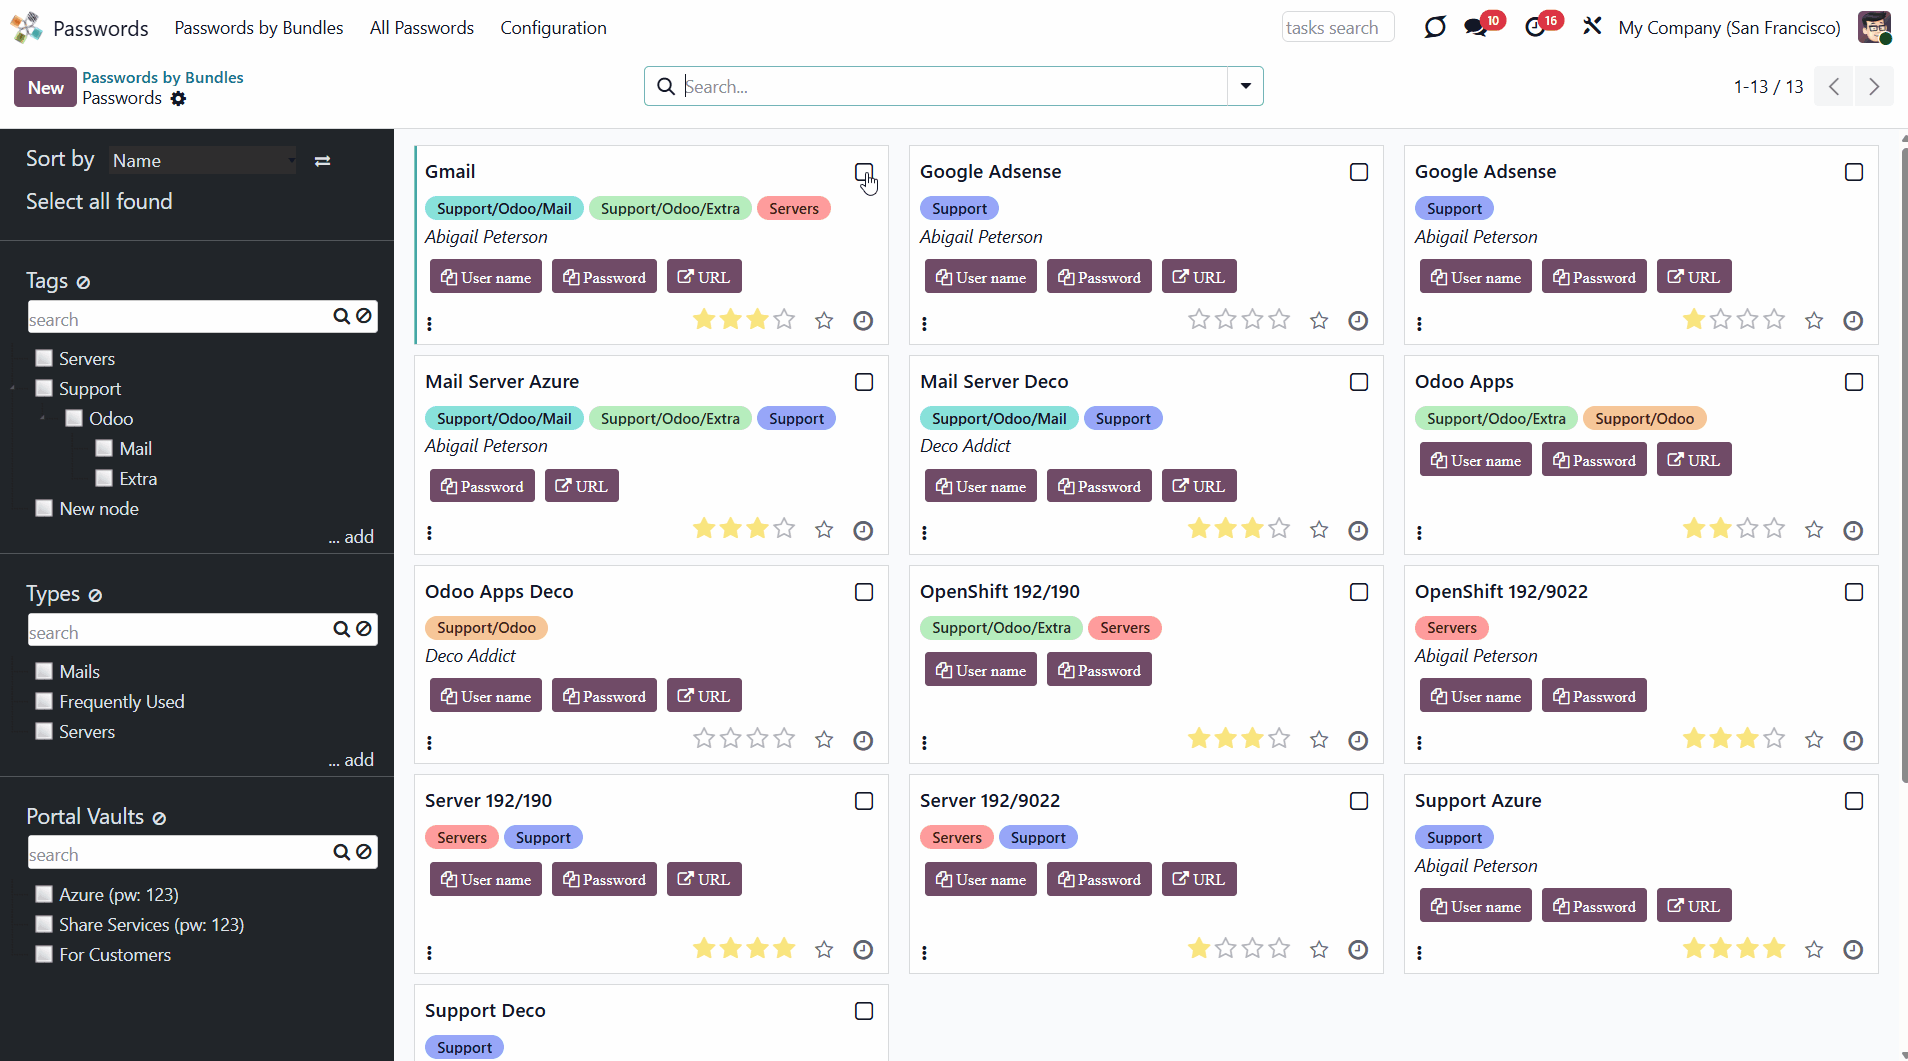Clear the Tags search filter icon
This screenshot has width=1908, height=1061.
tap(364, 316)
